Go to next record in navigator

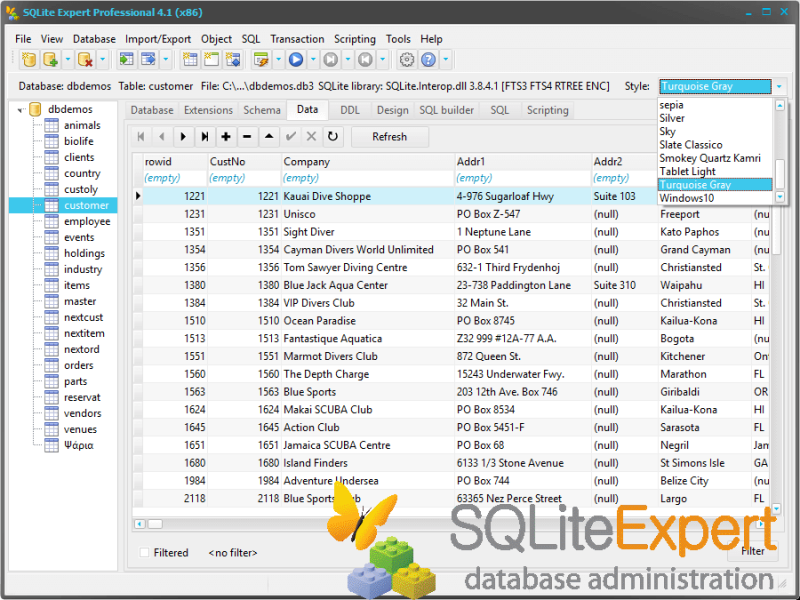click(184, 137)
